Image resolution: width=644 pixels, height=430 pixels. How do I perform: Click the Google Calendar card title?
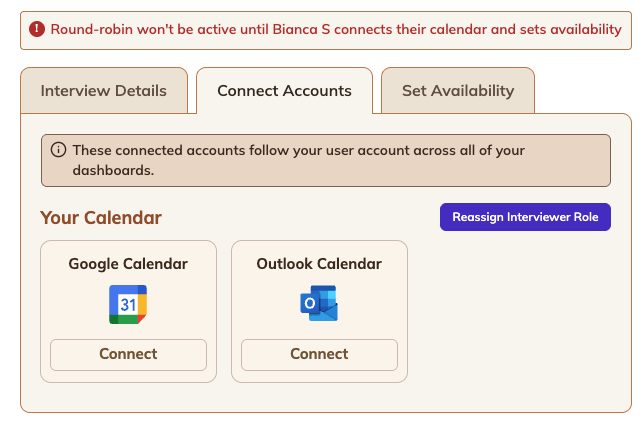coord(128,264)
